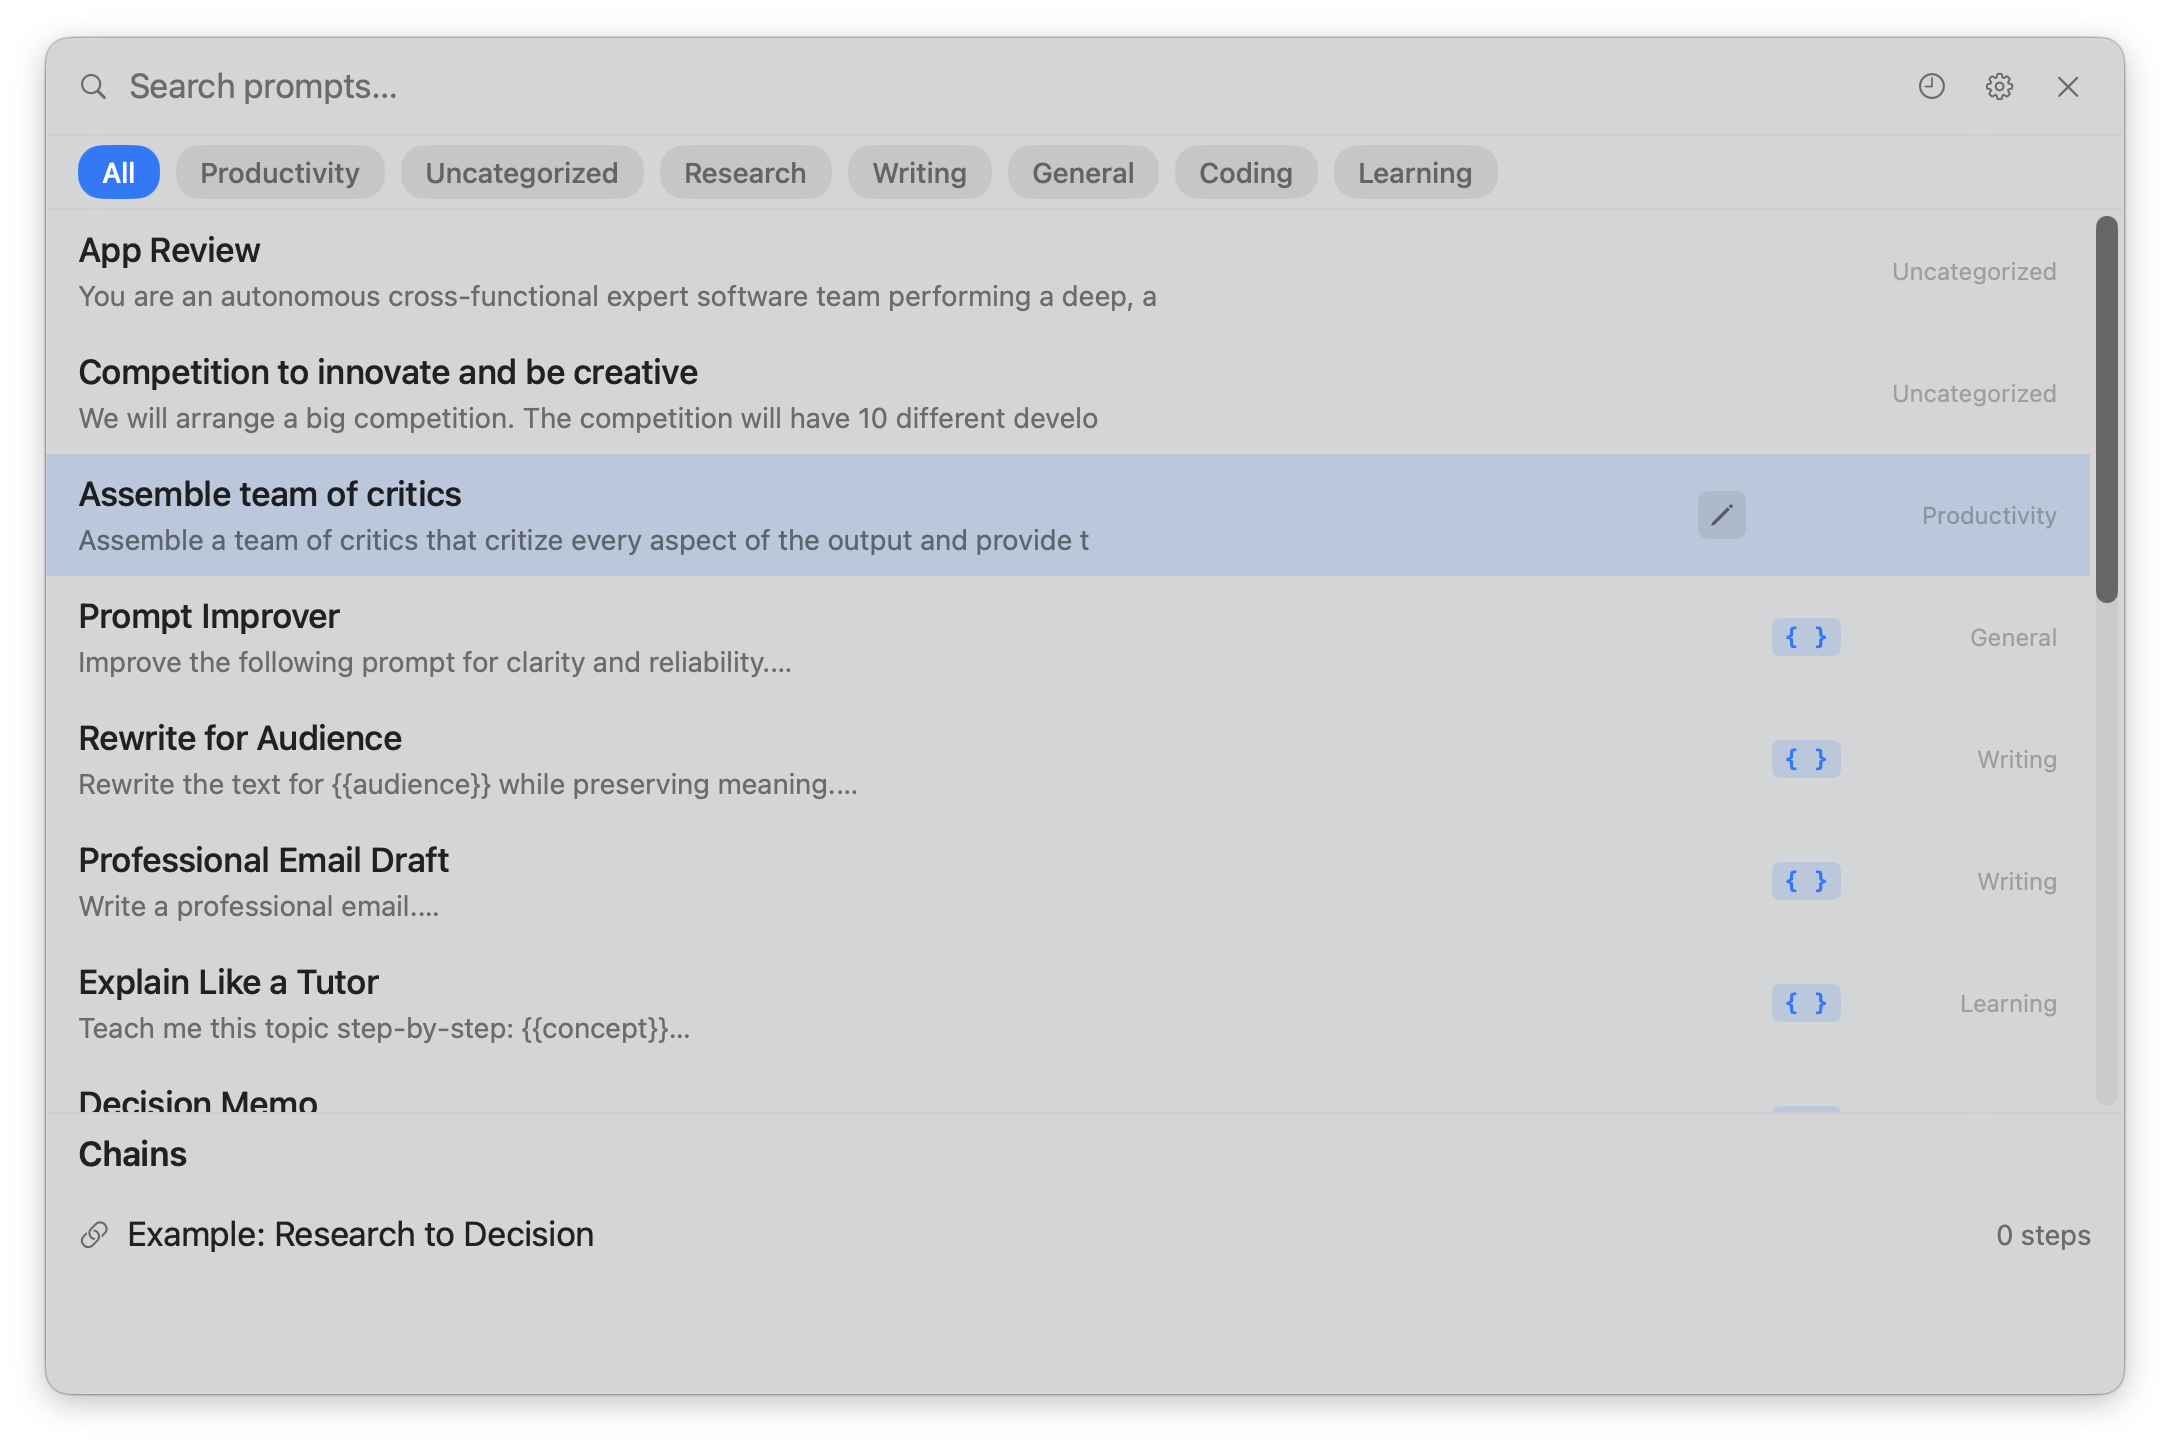Edit 'Assemble team of critics' using the pencil icon

point(1721,515)
